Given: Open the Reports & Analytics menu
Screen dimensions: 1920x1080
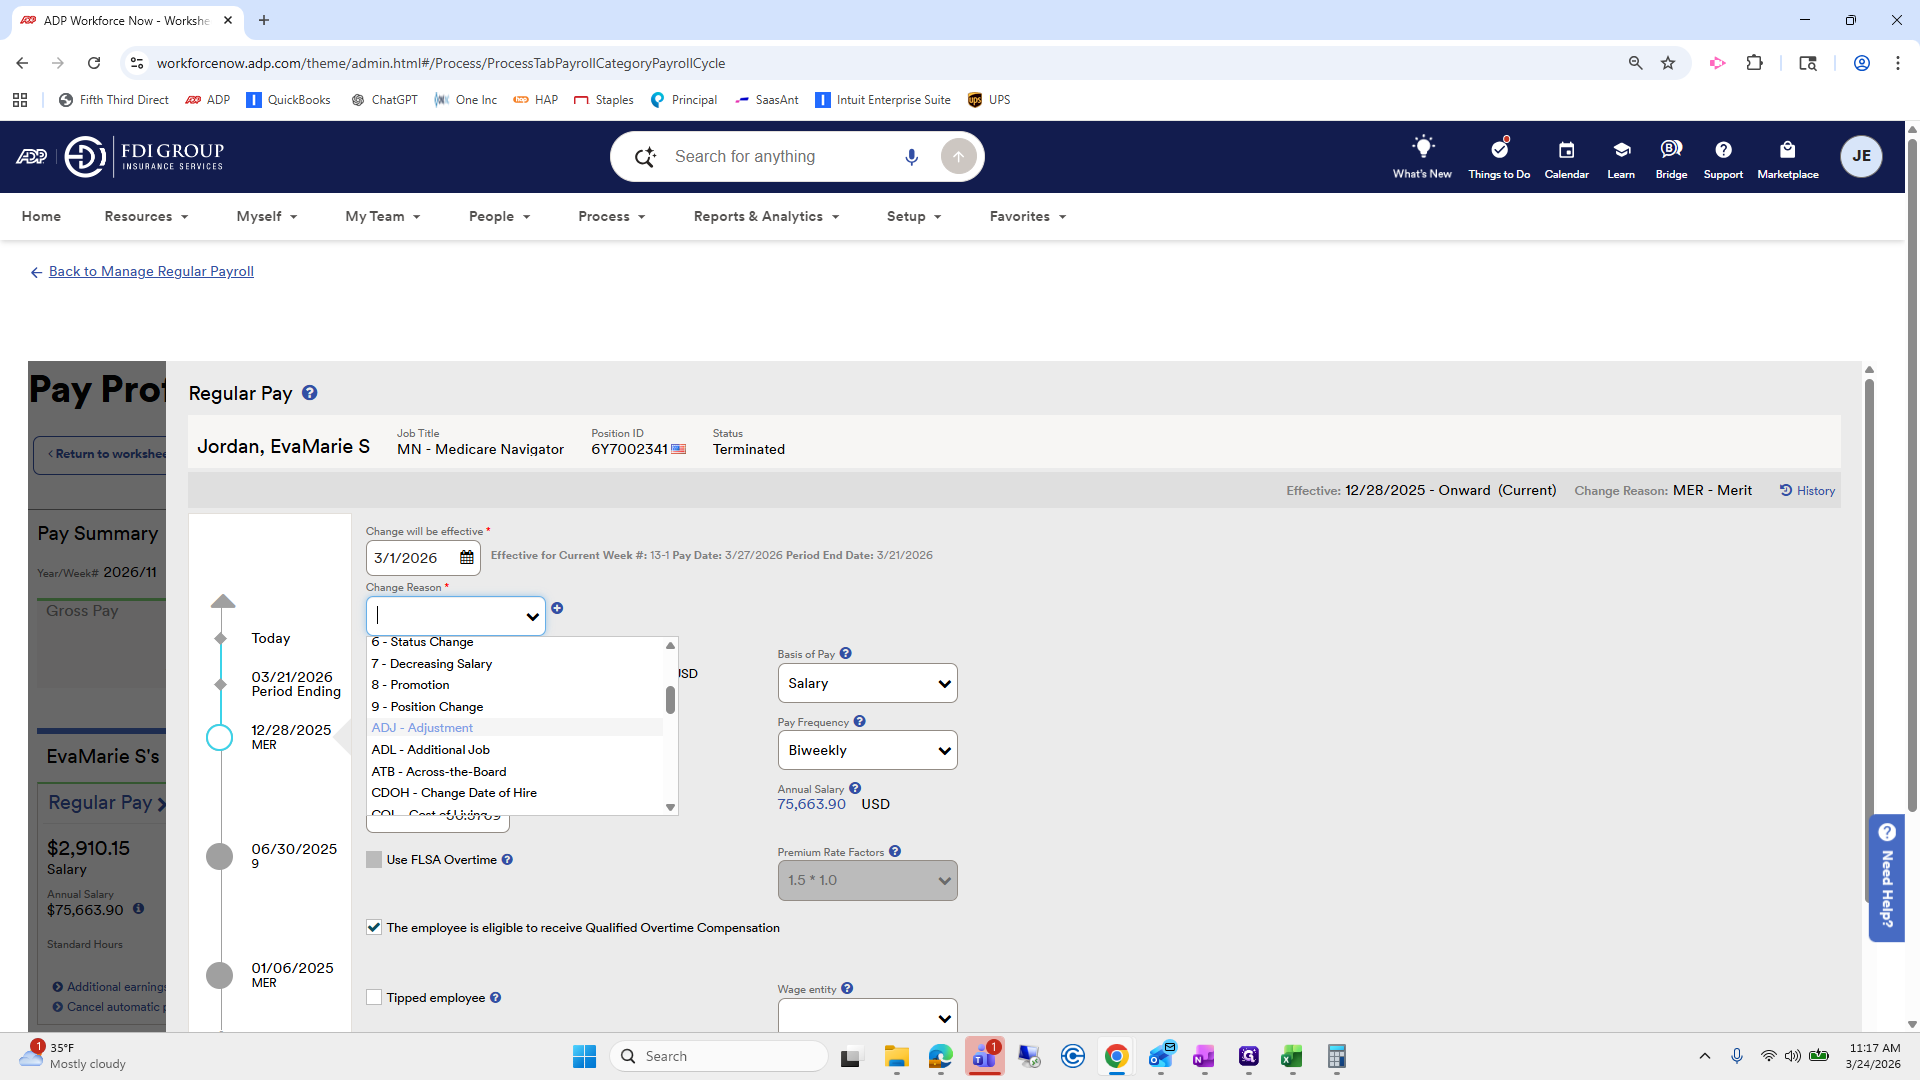Looking at the screenshot, I should pyautogui.click(x=766, y=217).
